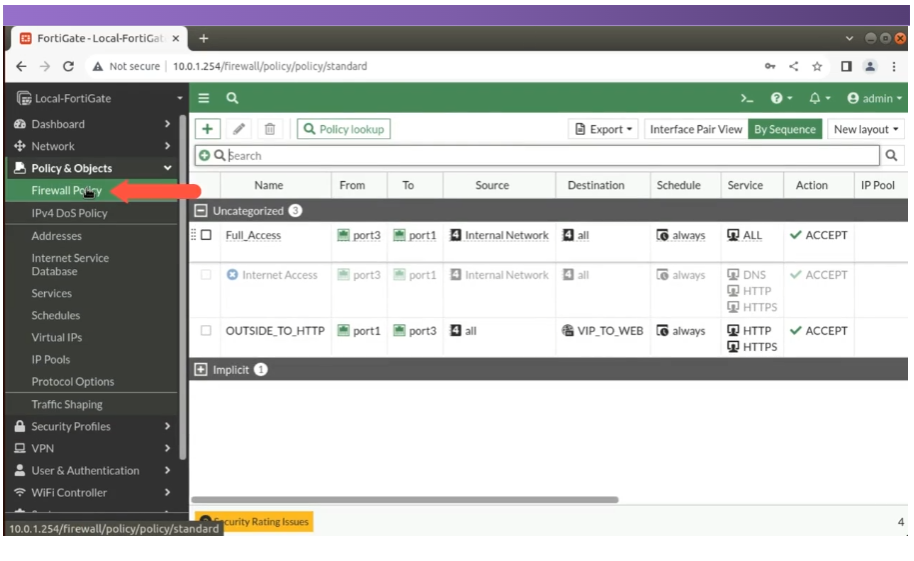914x561 pixels.
Task: Open the browser three-dot menu
Action: (894, 66)
